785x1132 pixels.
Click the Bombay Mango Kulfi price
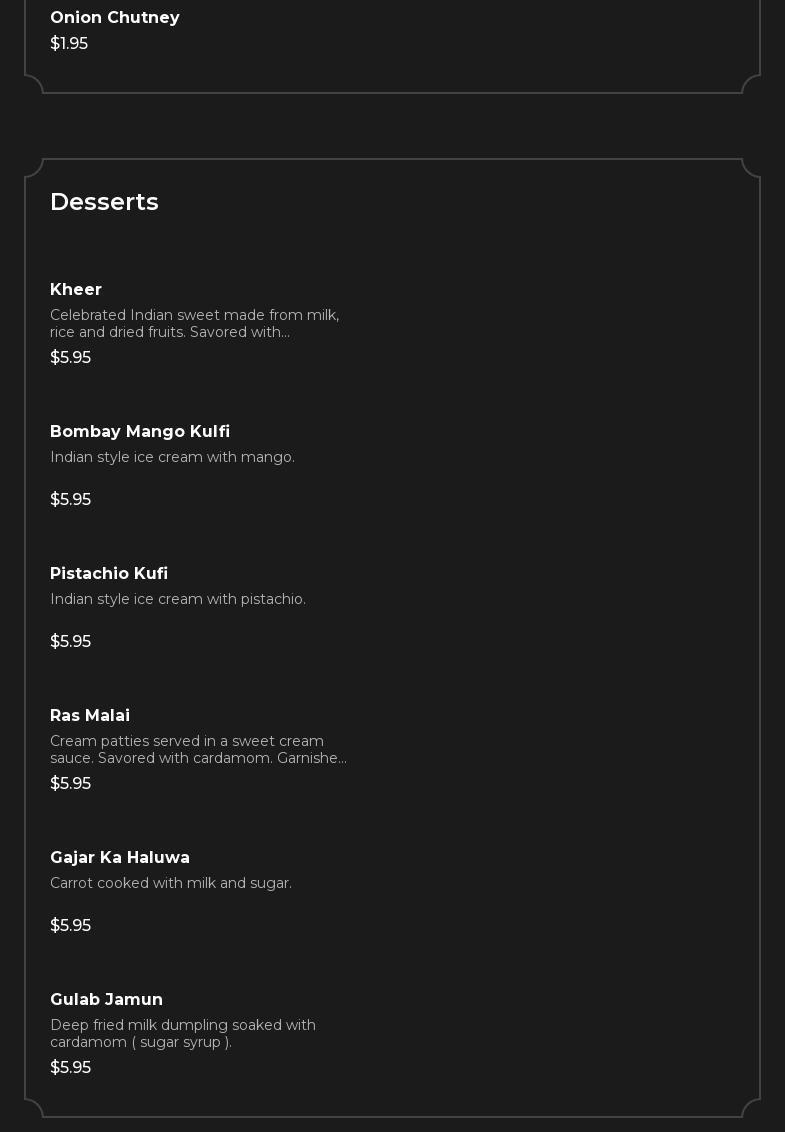(70, 500)
